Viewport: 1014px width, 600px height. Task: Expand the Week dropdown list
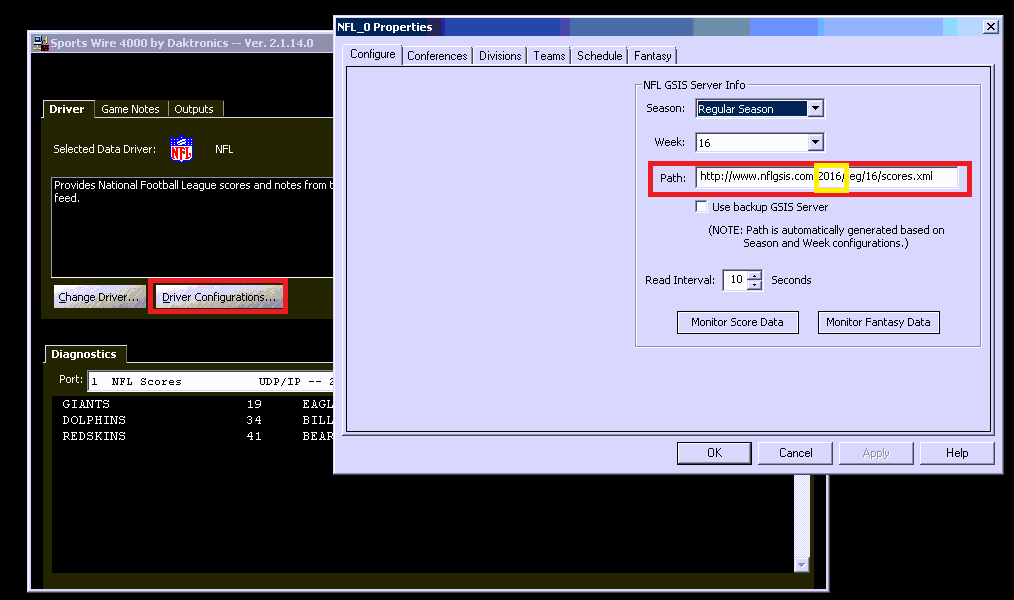click(815, 142)
